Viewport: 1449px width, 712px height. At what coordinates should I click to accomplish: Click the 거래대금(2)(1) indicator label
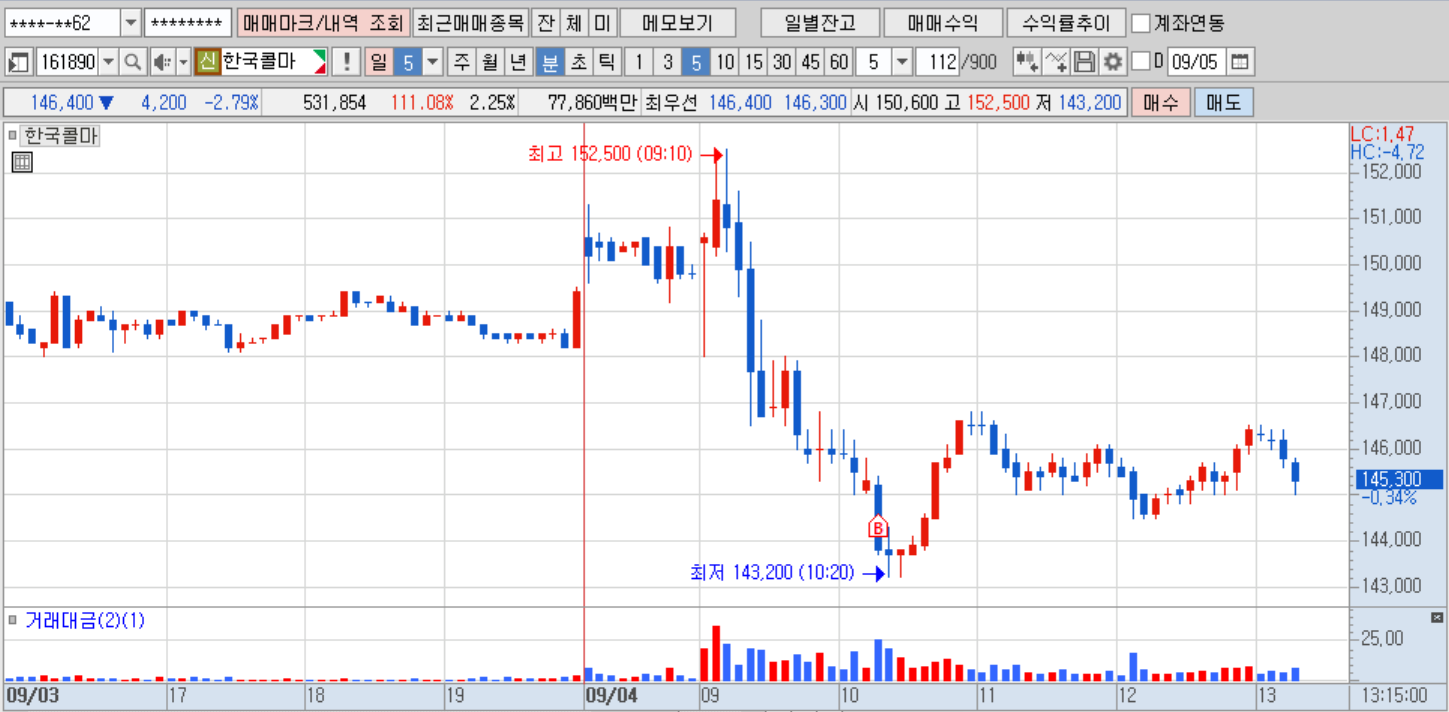point(85,621)
